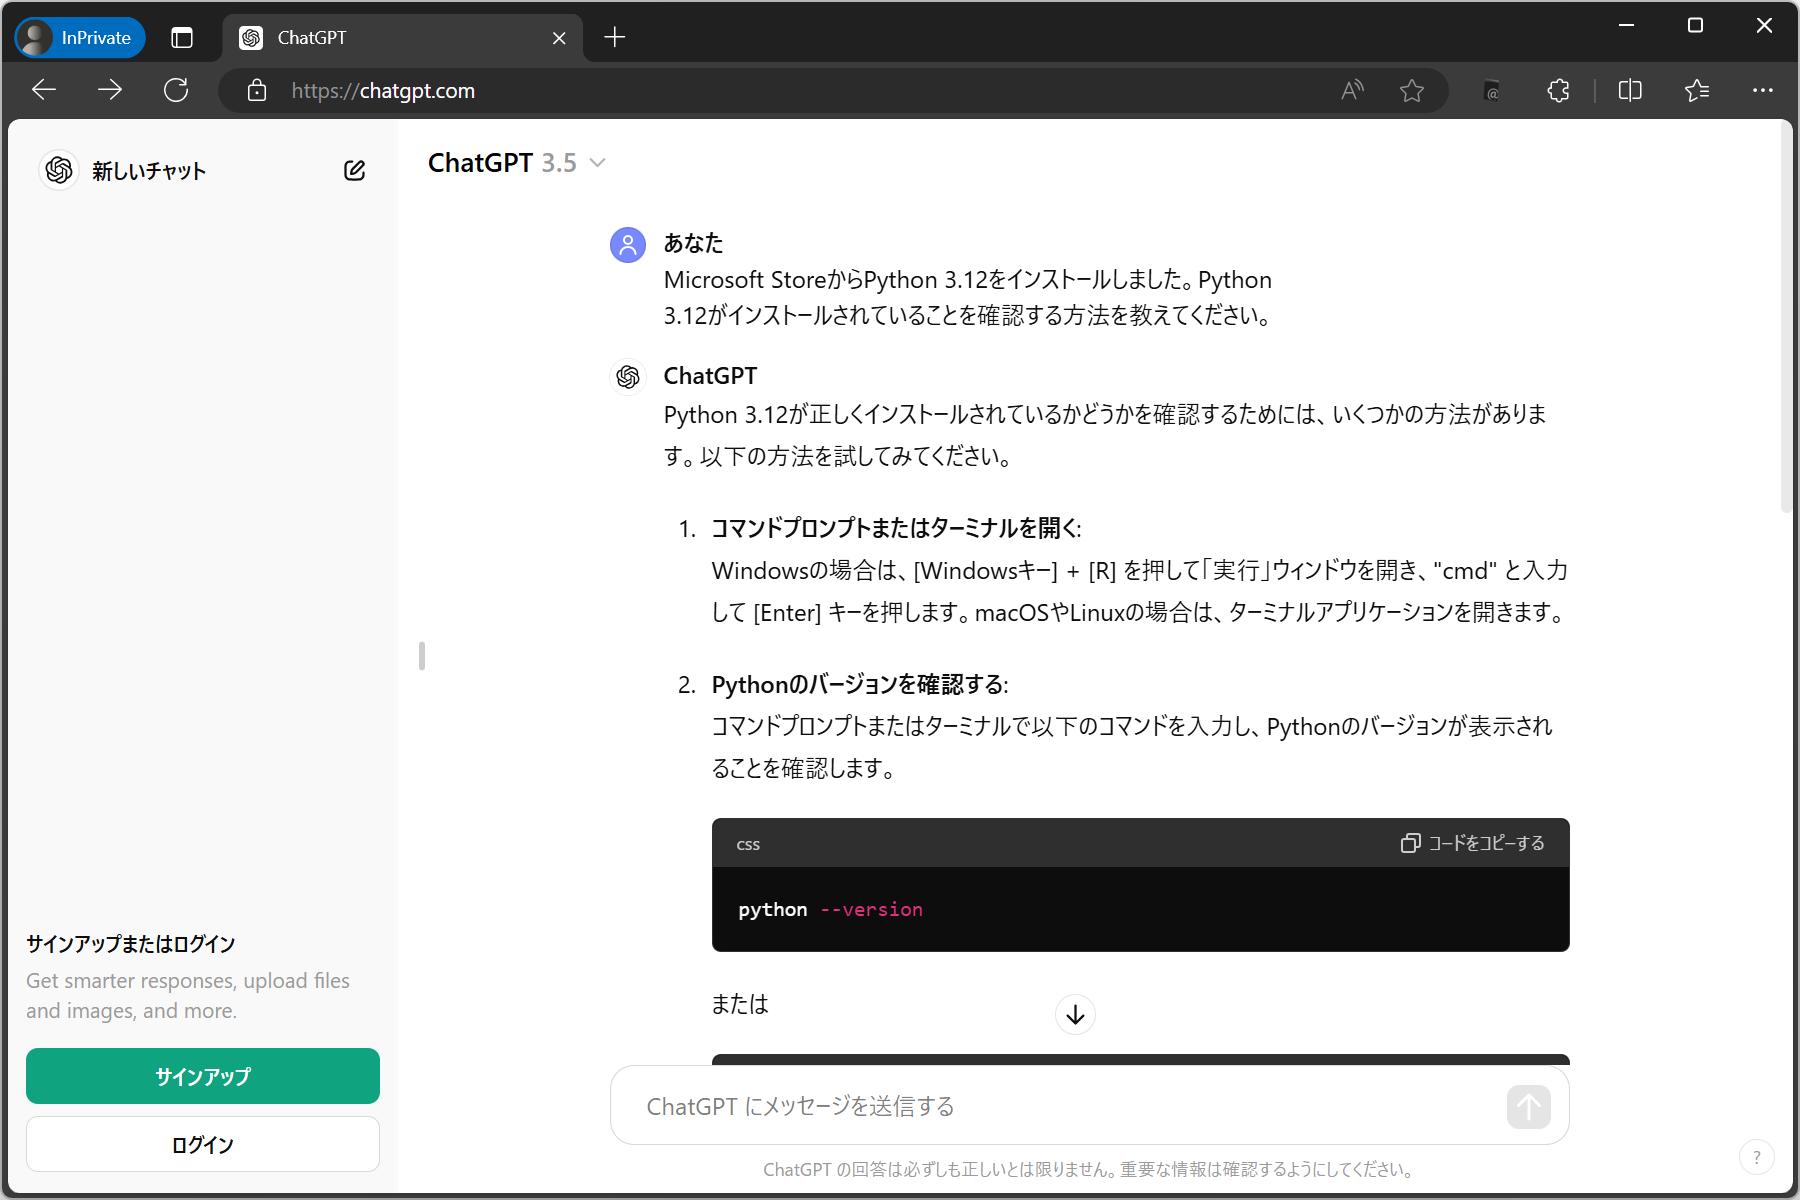Open a new browser tab

click(615, 38)
